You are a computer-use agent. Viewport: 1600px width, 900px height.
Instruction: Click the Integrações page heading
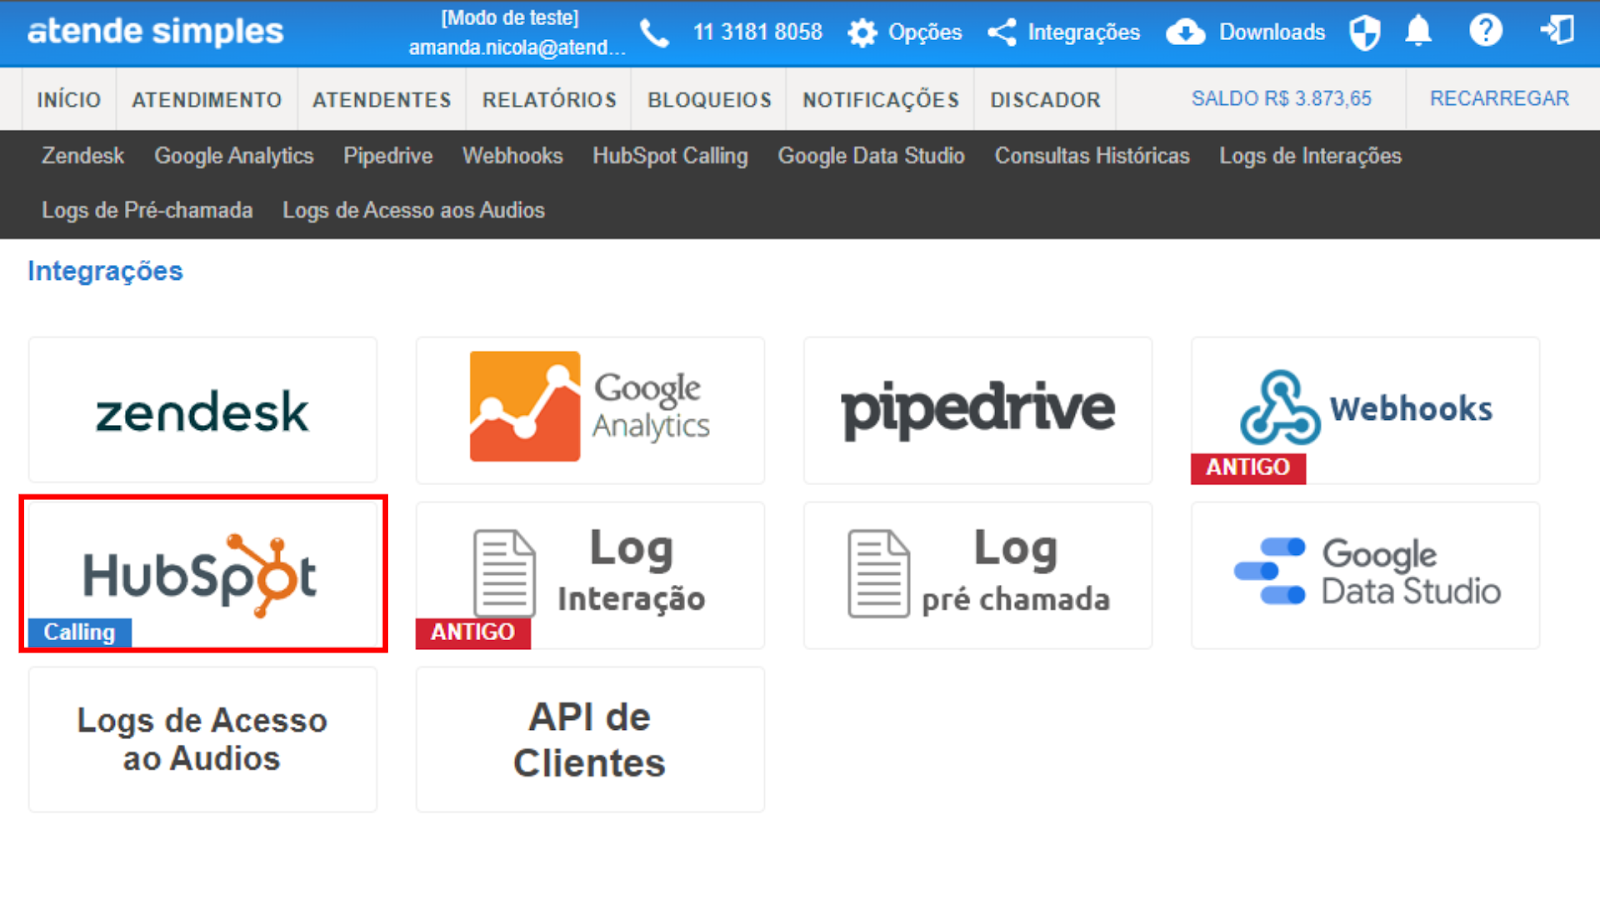click(105, 271)
